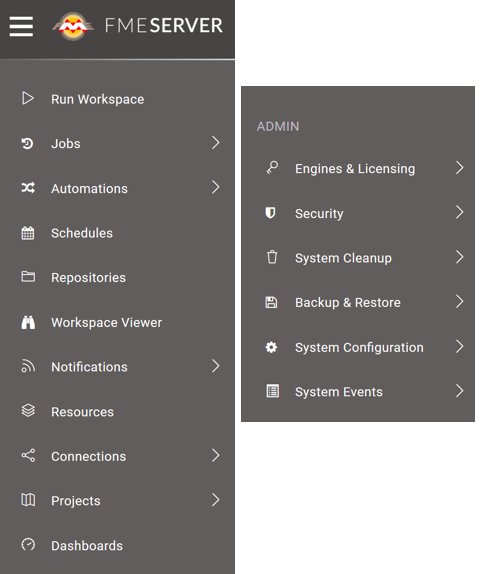Click the FME Server logo

tap(138, 26)
